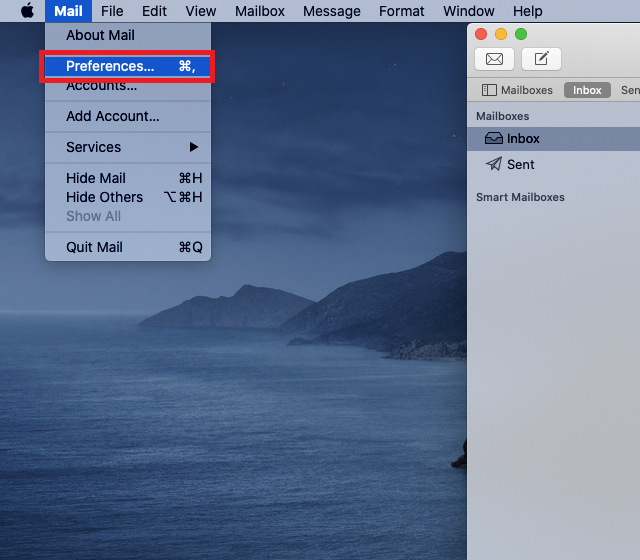Open the Mailbox menu

(260, 11)
